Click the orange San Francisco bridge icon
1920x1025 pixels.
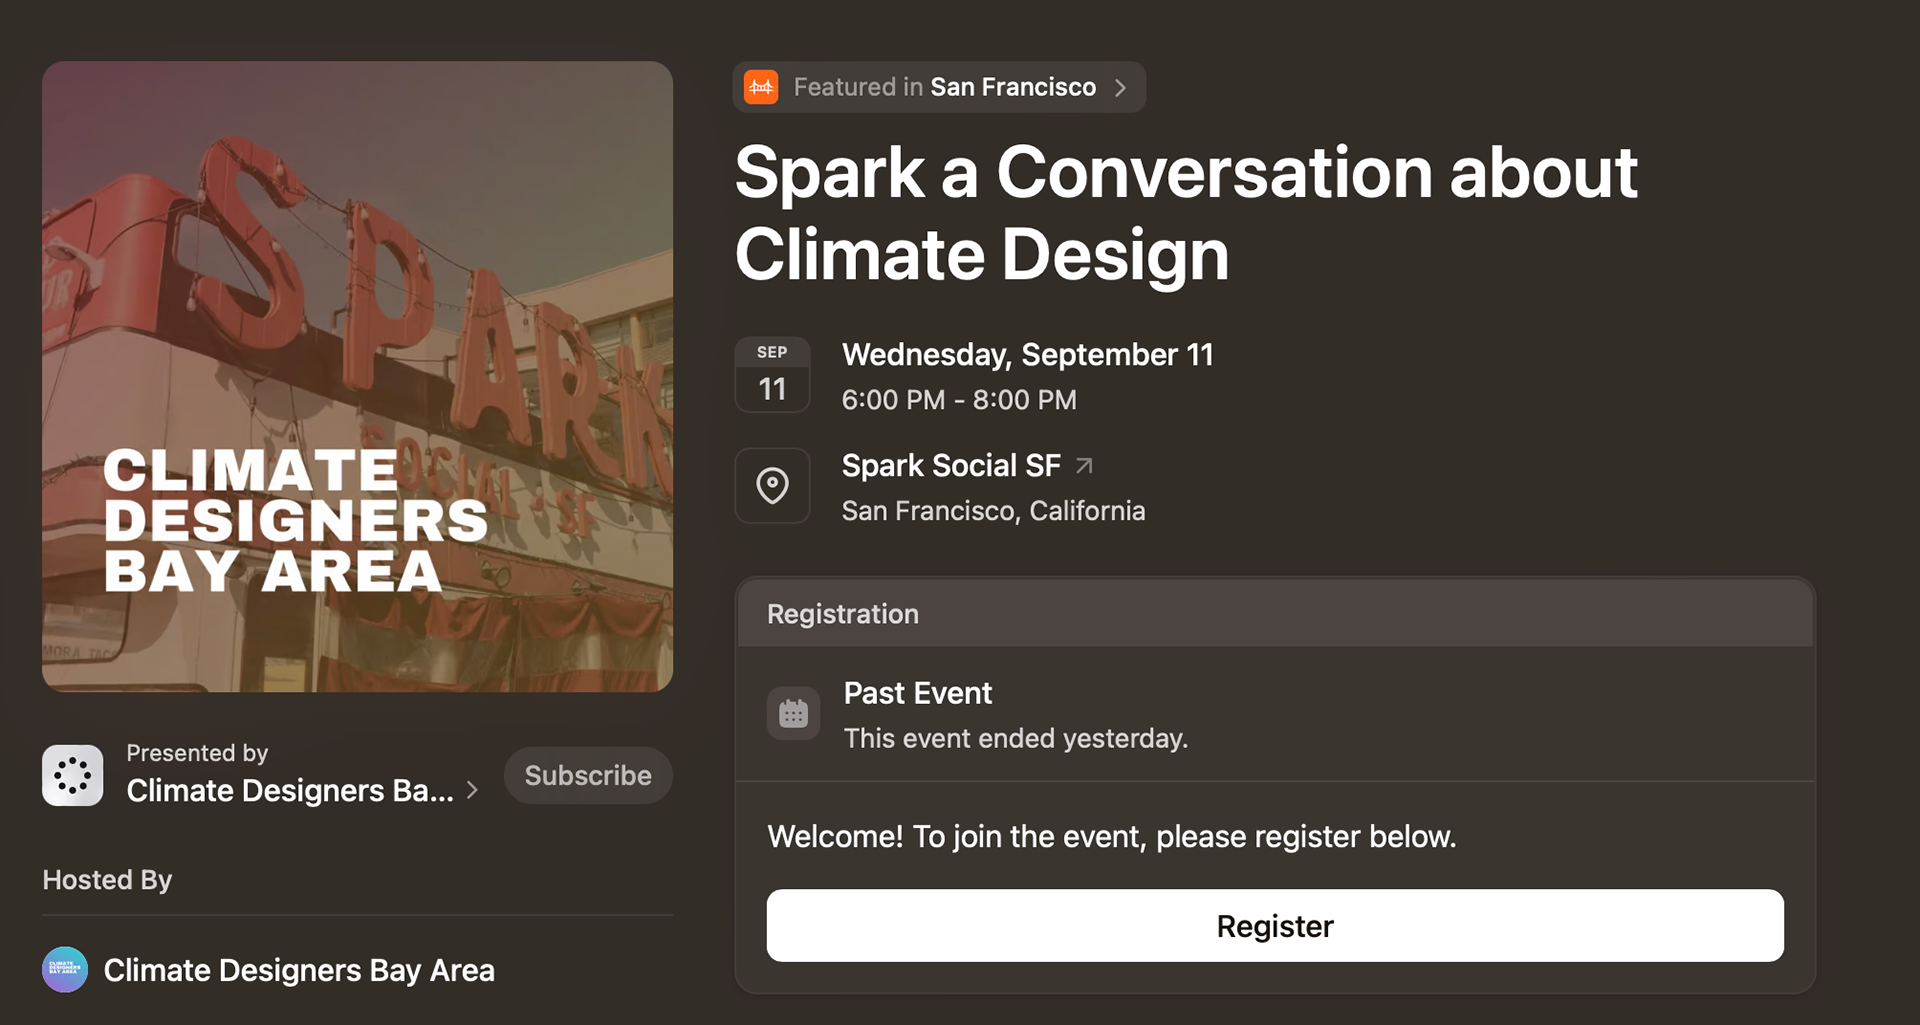point(761,87)
